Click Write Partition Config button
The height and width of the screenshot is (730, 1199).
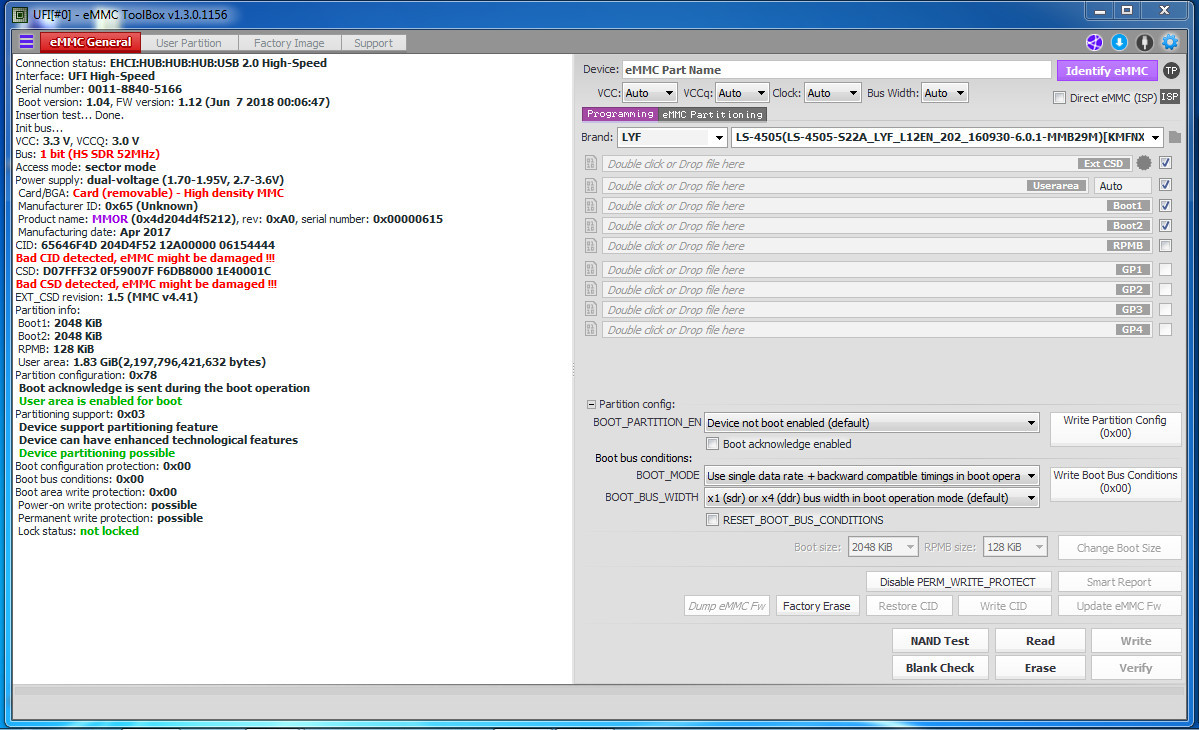[x=1115, y=427]
